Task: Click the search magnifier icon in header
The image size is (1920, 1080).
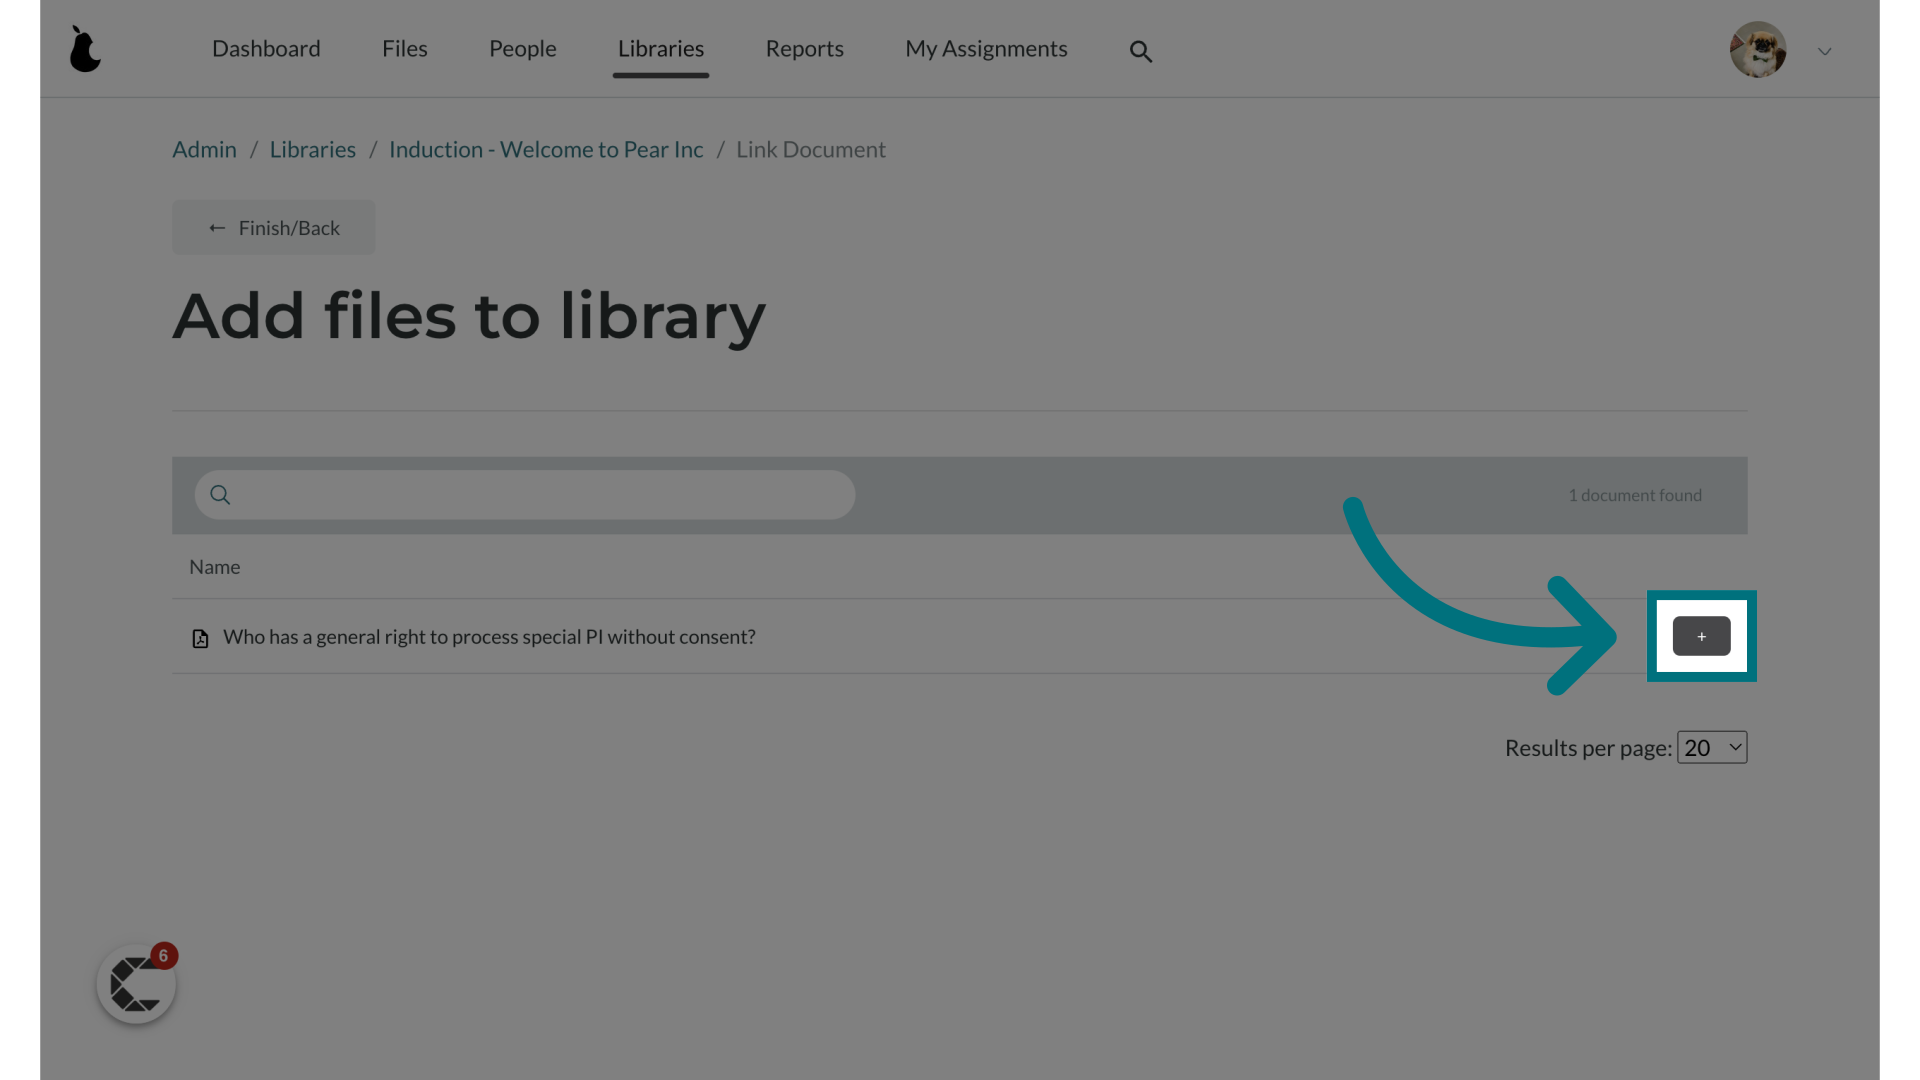Action: coord(1139,51)
